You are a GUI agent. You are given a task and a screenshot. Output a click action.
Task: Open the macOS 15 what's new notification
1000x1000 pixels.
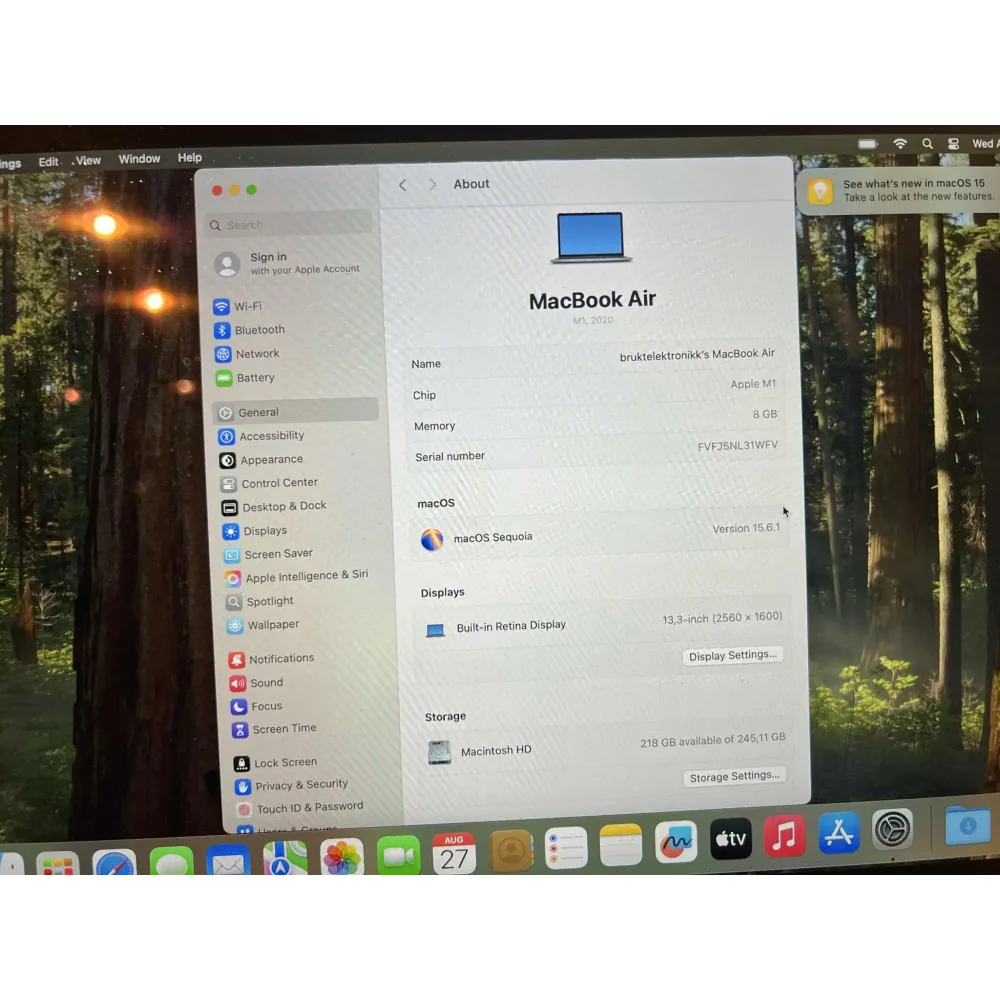(x=899, y=190)
